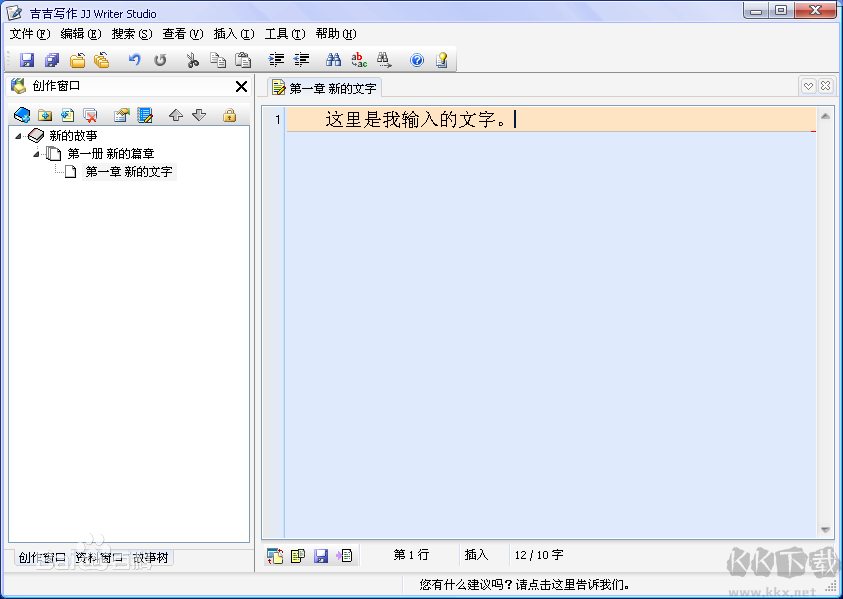Collapse the 新的故事 tree node
843x599 pixels.
click(18, 136)
